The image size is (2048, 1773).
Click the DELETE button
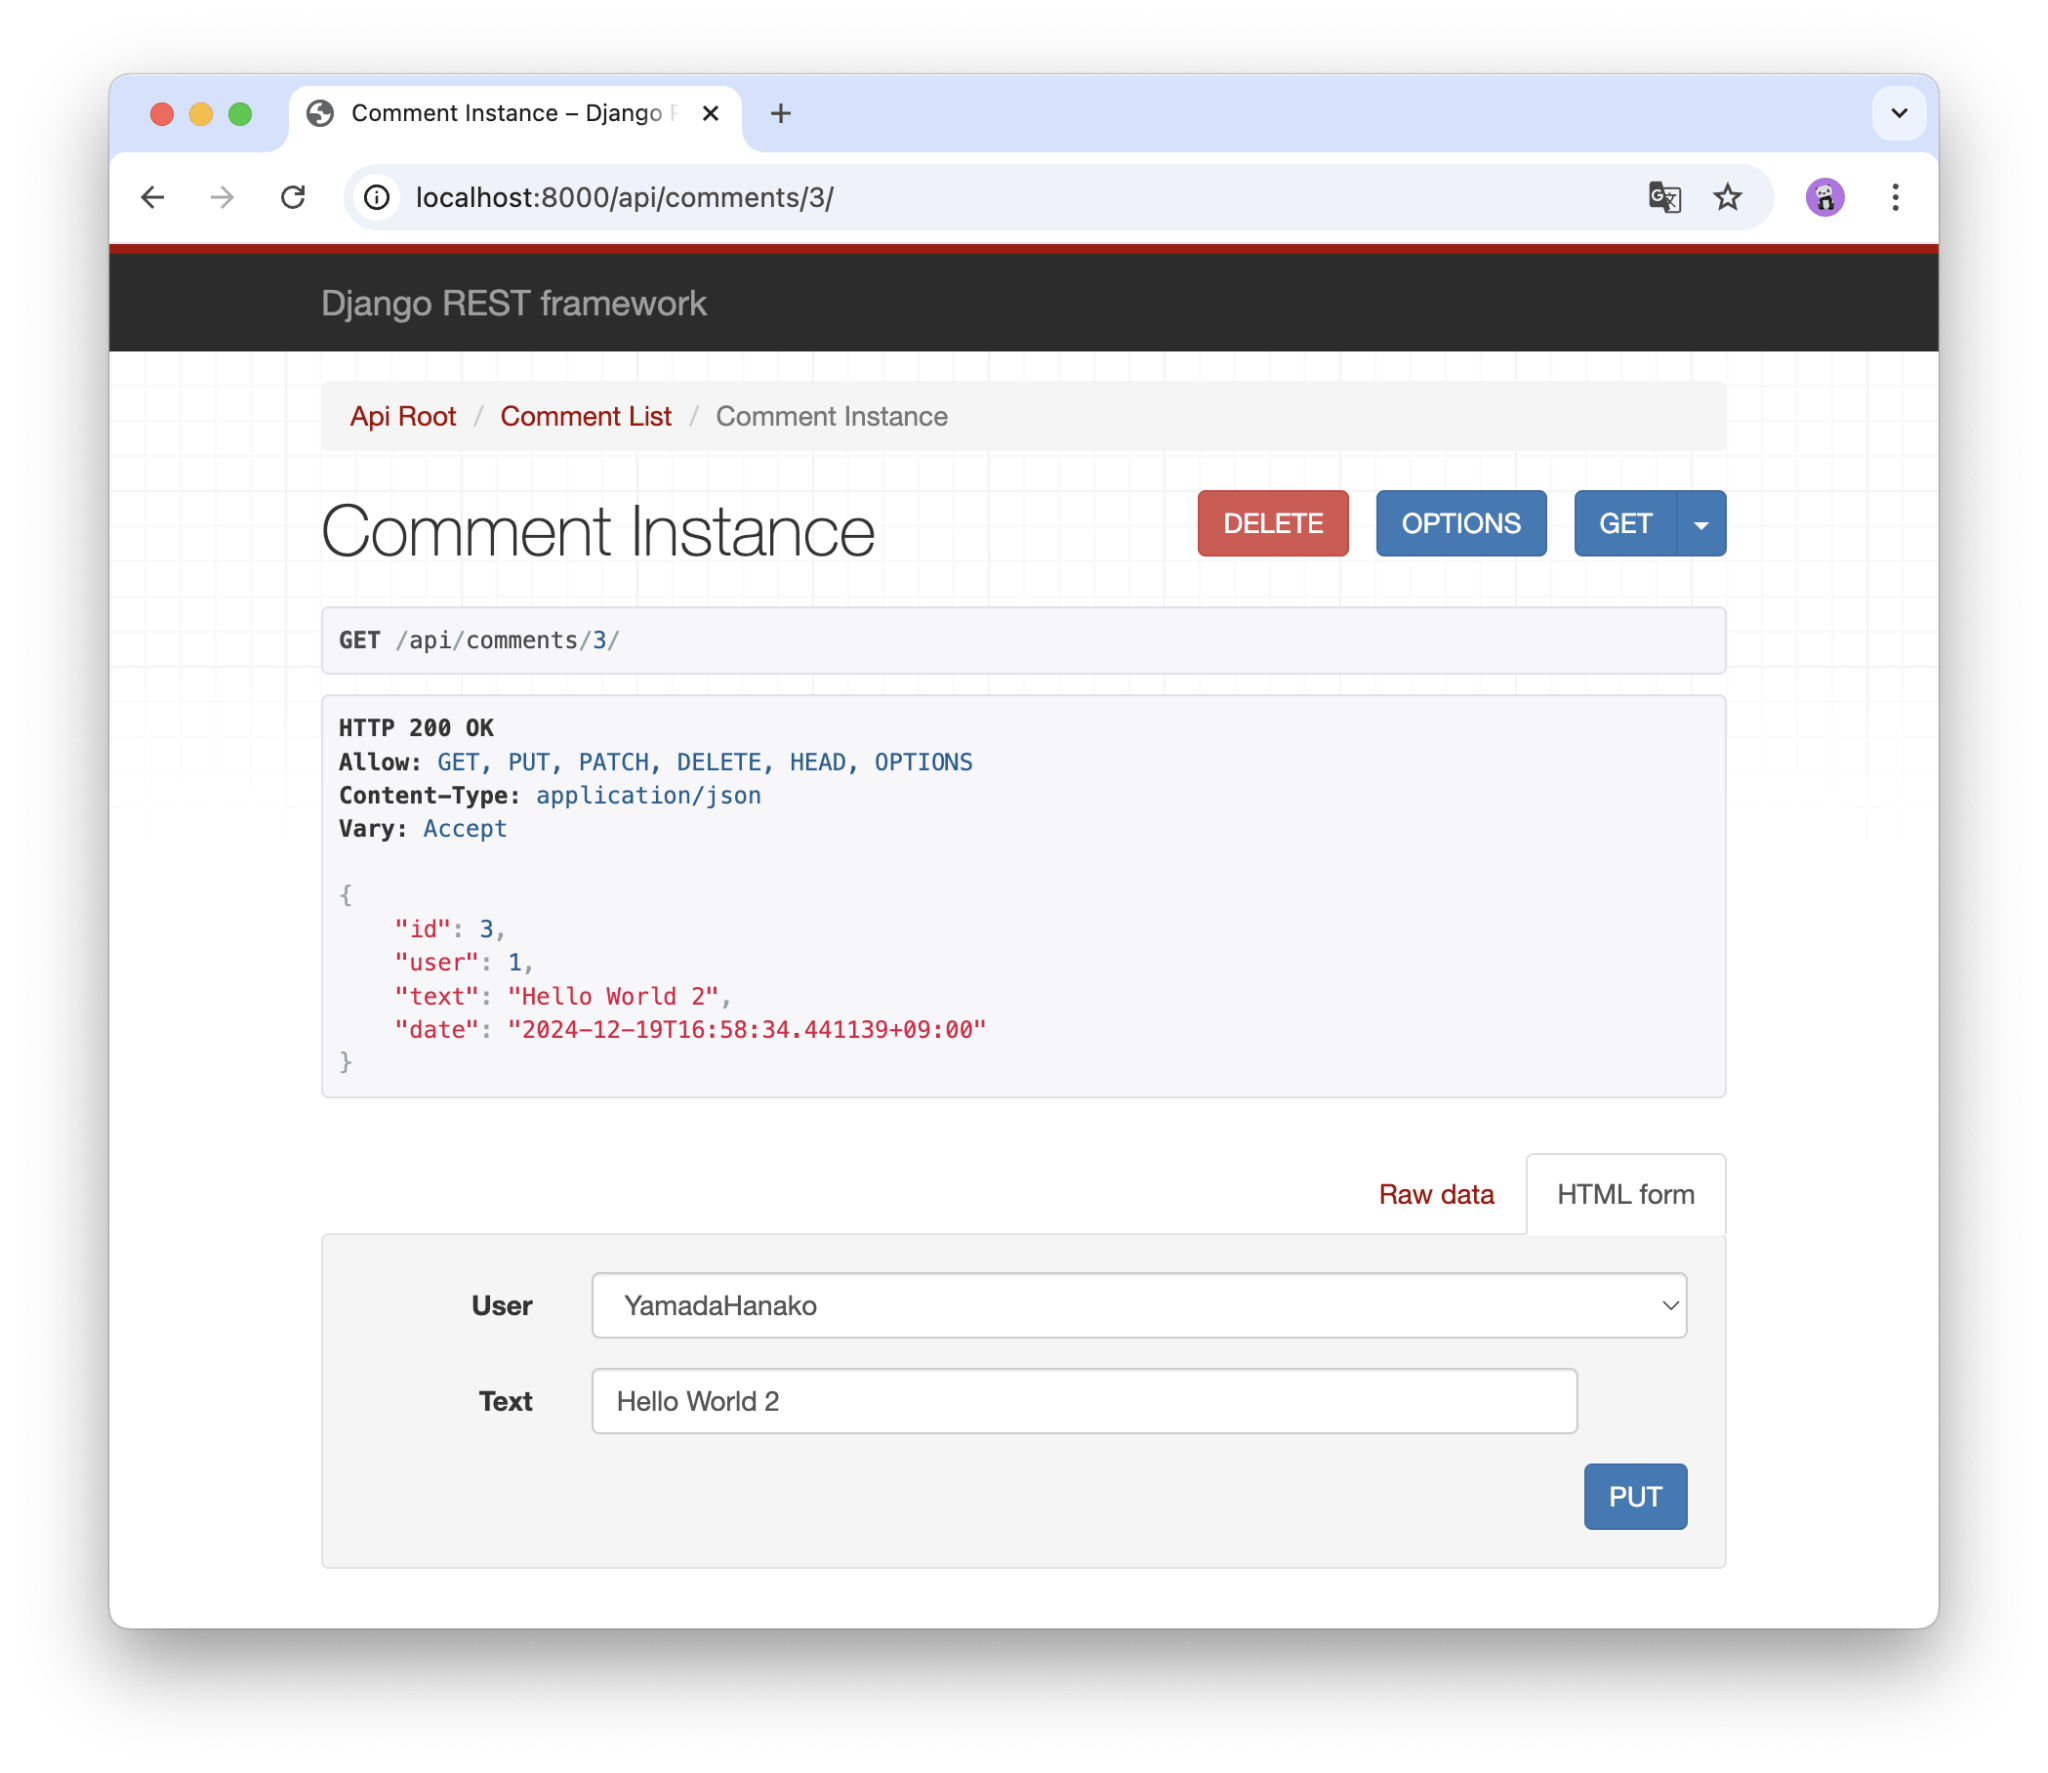click(1272, 523)
